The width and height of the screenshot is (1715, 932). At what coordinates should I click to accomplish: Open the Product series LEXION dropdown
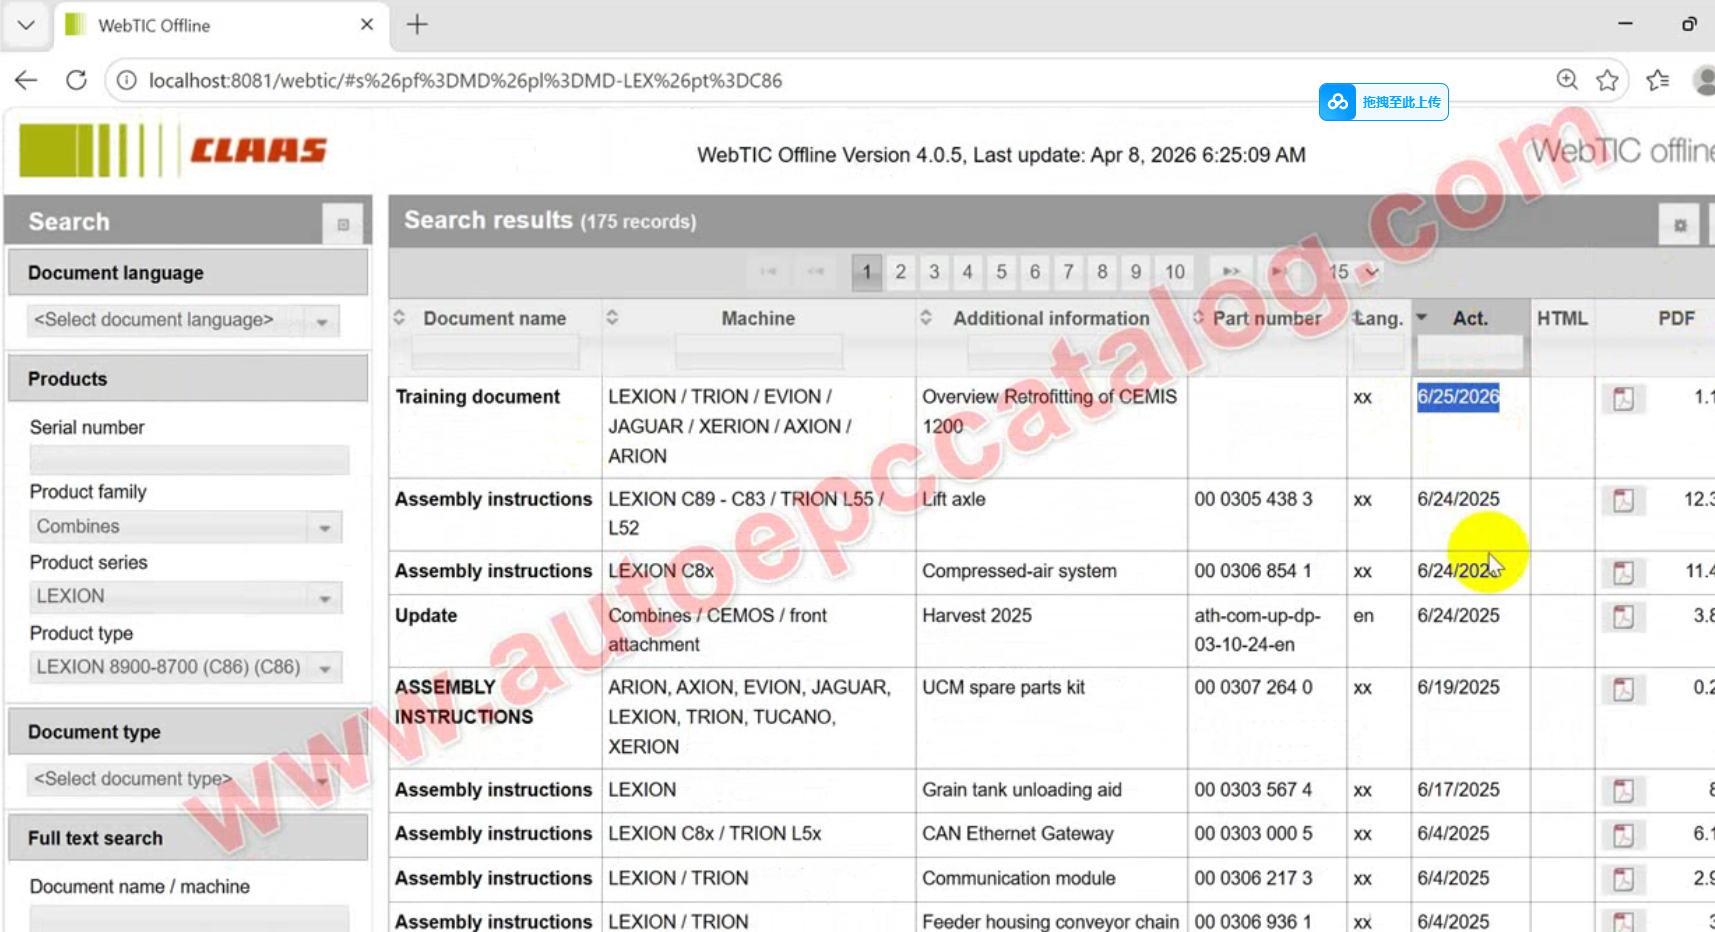(x=325, y=598)
